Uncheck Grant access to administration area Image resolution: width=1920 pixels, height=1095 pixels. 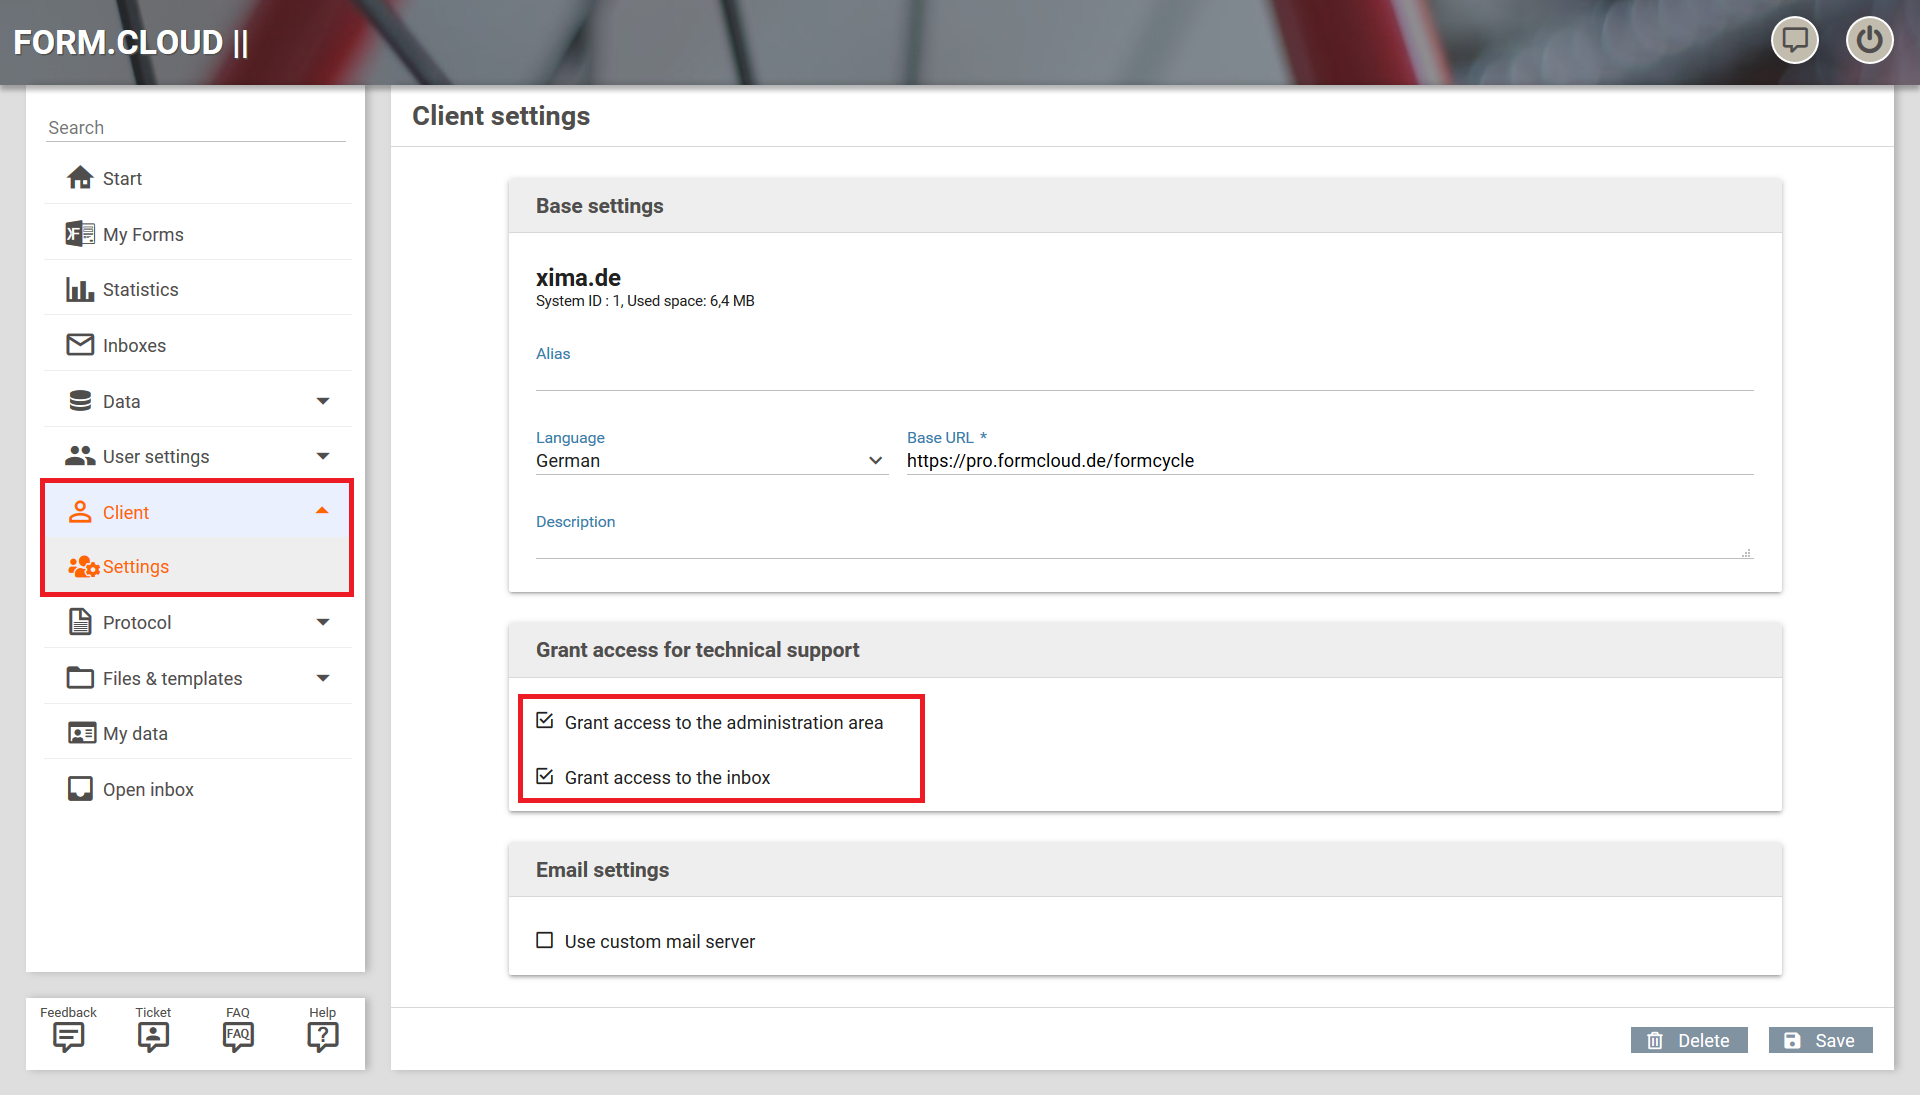545,721
